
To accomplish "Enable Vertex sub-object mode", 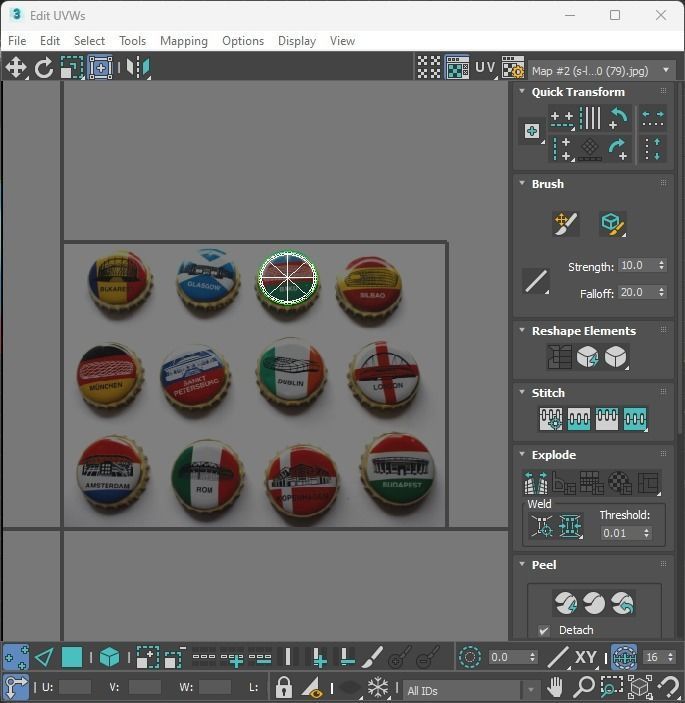I will (x=16, y=657).
